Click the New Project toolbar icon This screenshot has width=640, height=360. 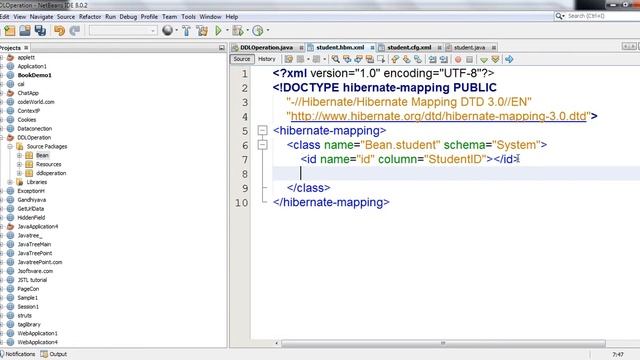coord(9,31)
